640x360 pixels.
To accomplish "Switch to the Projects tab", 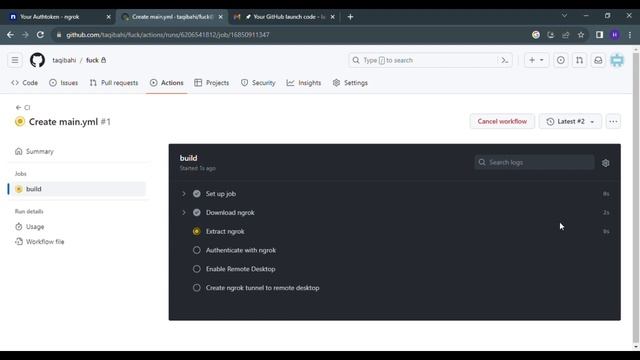I will click(x=211, y=83).
